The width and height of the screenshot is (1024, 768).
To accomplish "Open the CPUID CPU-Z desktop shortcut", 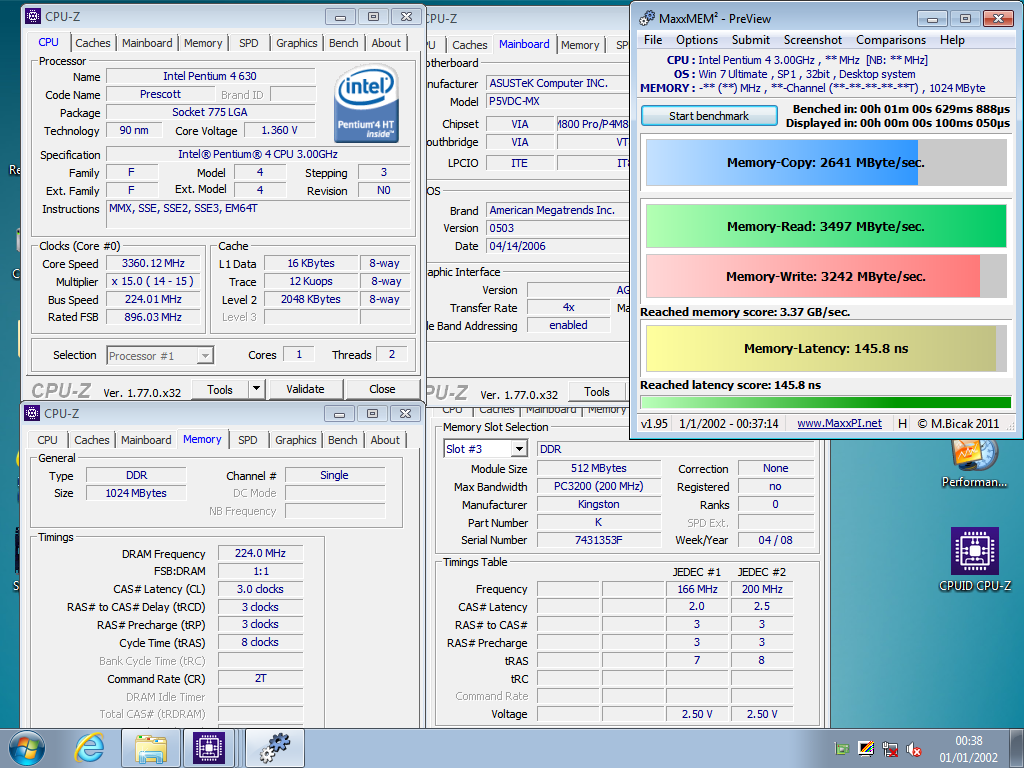I will point(974,560).
